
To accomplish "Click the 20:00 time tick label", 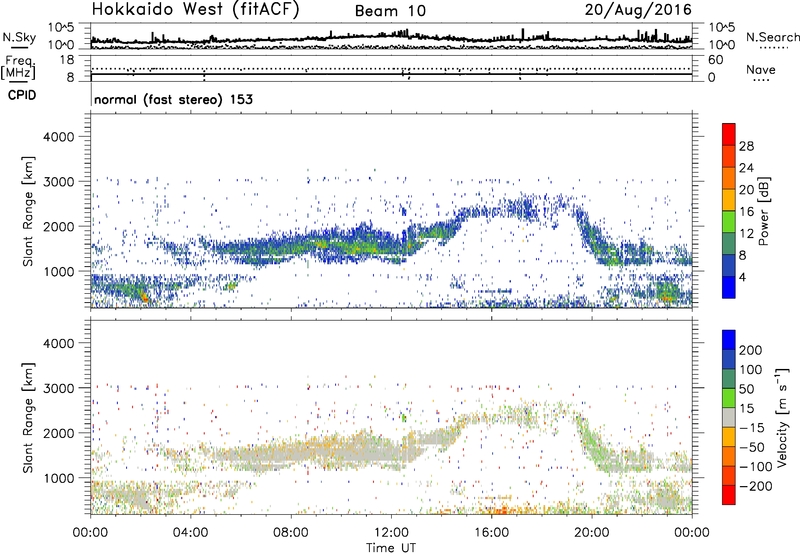I will pyautogui.click(x=591, y=533).
